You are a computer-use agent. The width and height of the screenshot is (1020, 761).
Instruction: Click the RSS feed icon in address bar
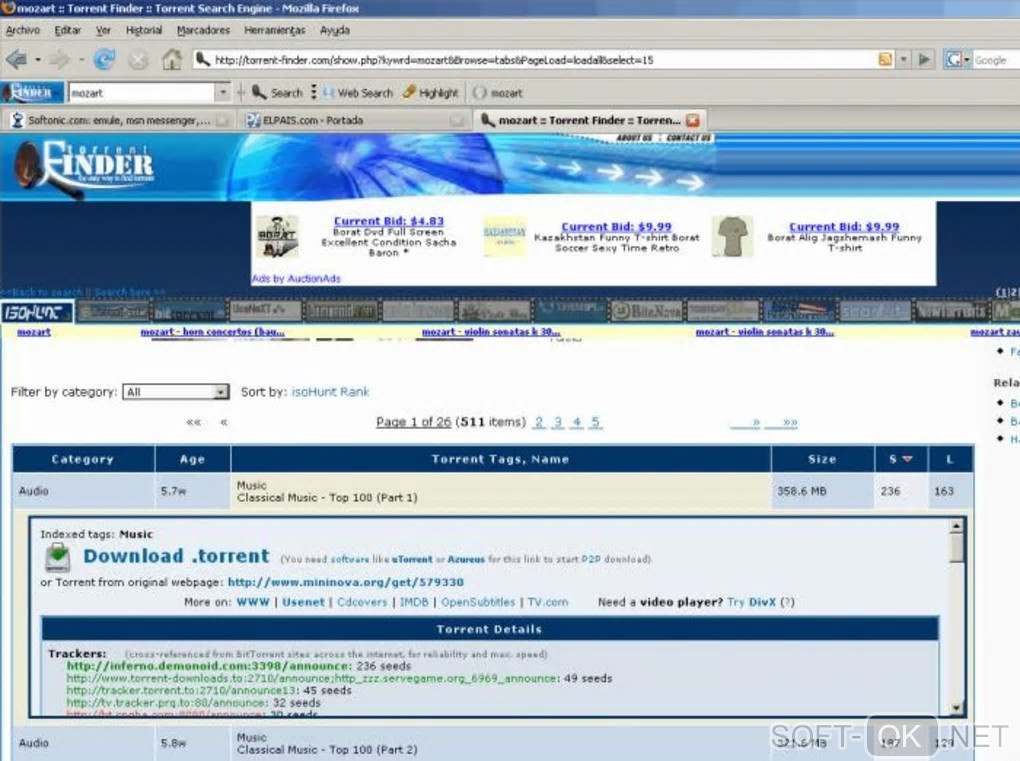[885, 60]
